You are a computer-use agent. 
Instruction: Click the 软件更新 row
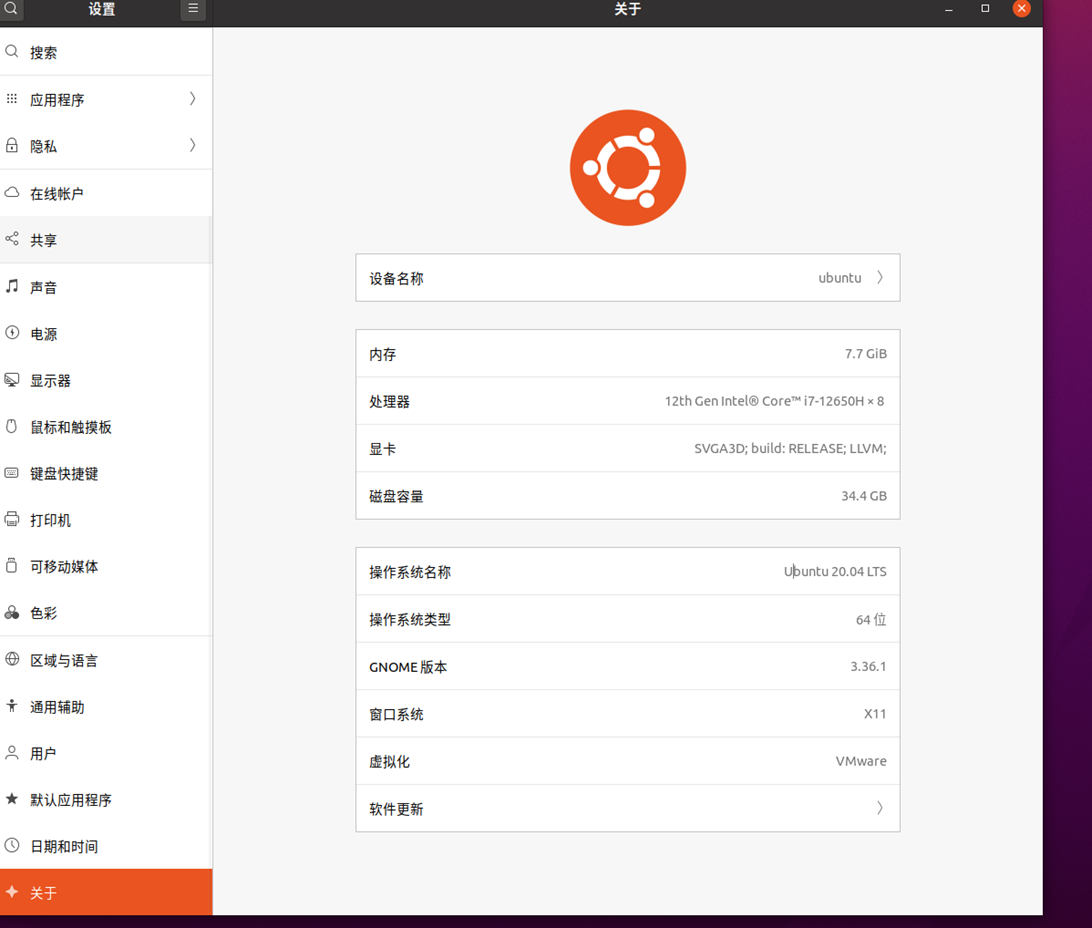coord(627,808)
